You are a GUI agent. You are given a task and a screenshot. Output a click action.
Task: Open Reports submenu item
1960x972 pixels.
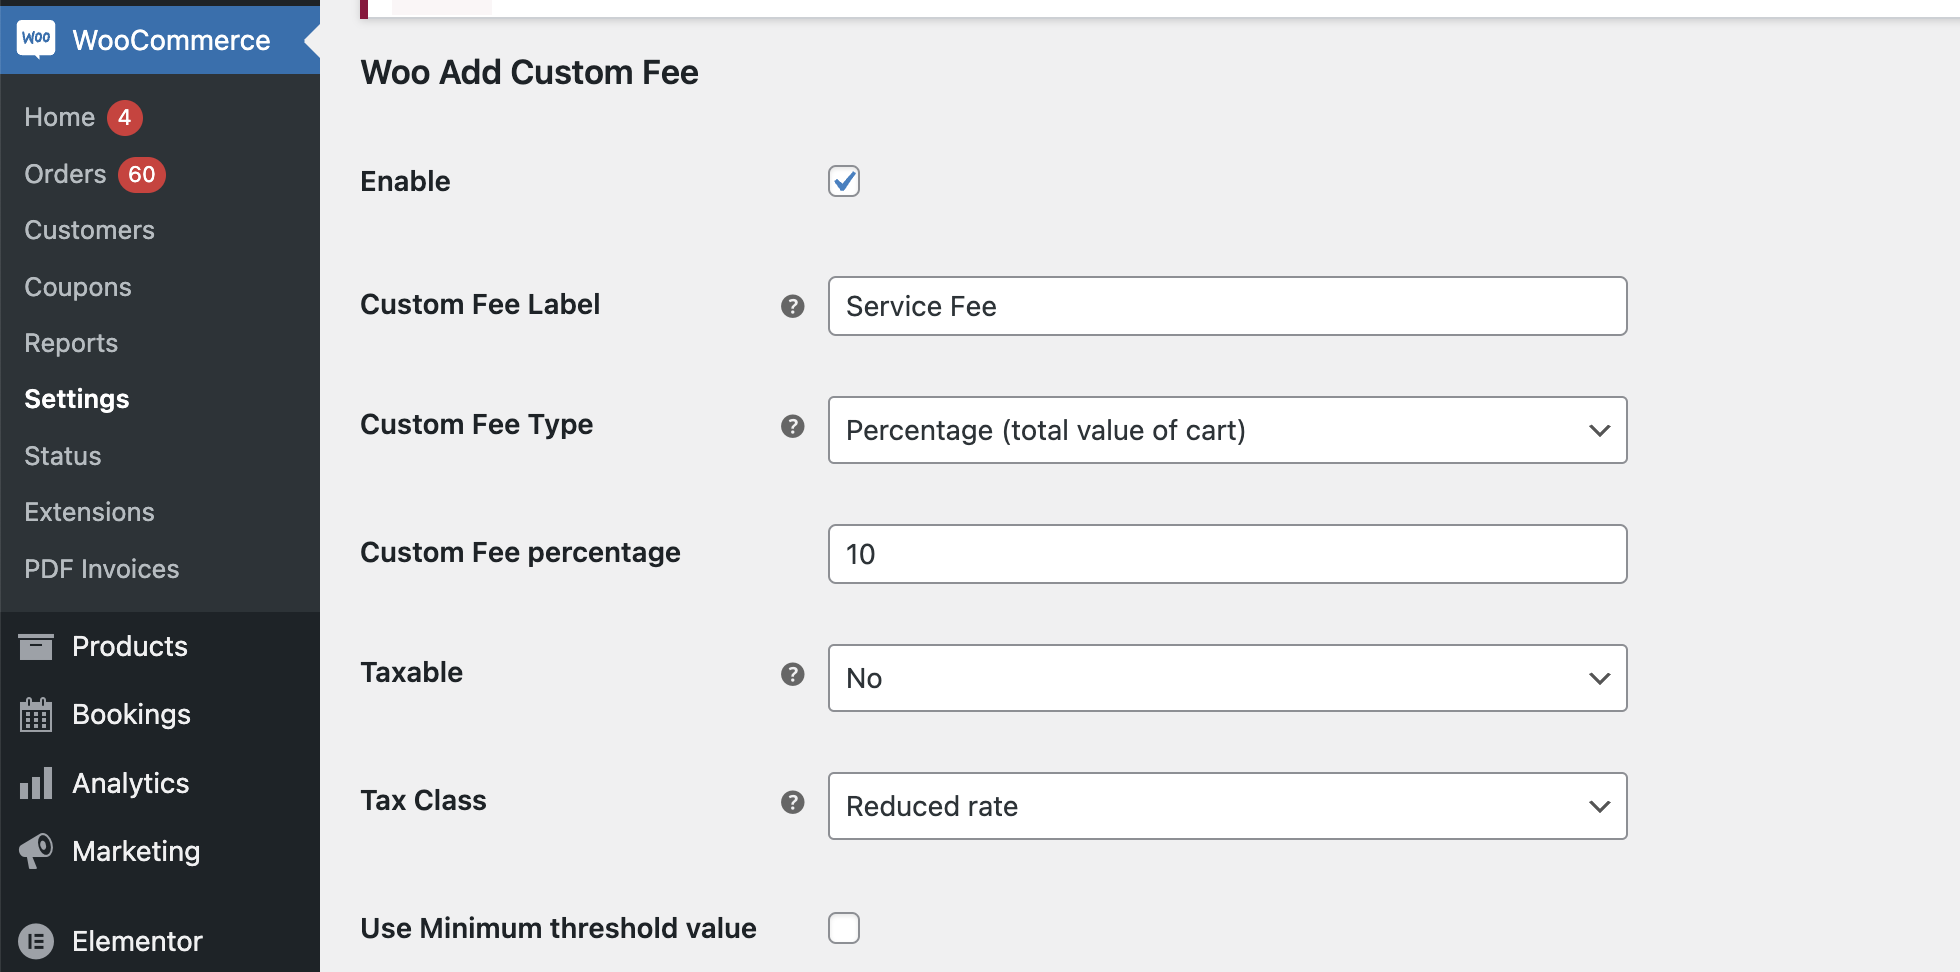[71, 343]
